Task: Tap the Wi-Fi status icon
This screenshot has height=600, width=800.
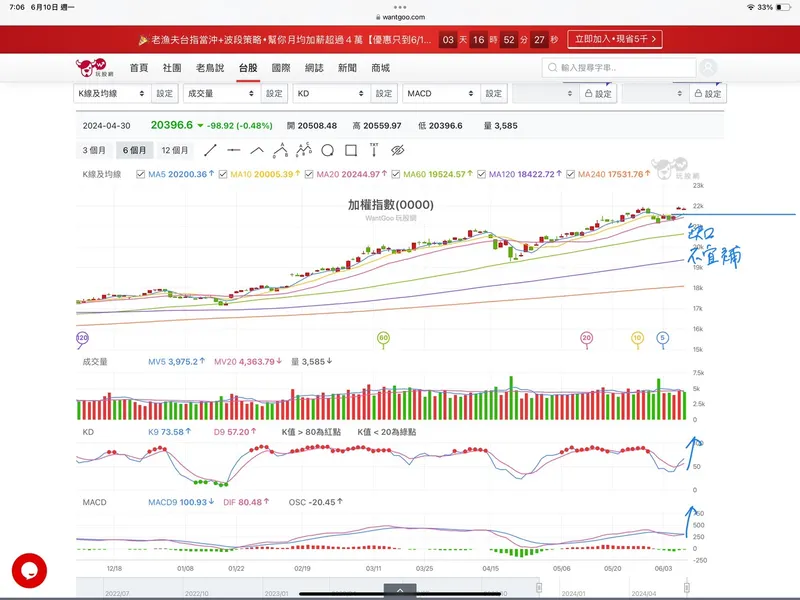Action: tap(751, 7)
